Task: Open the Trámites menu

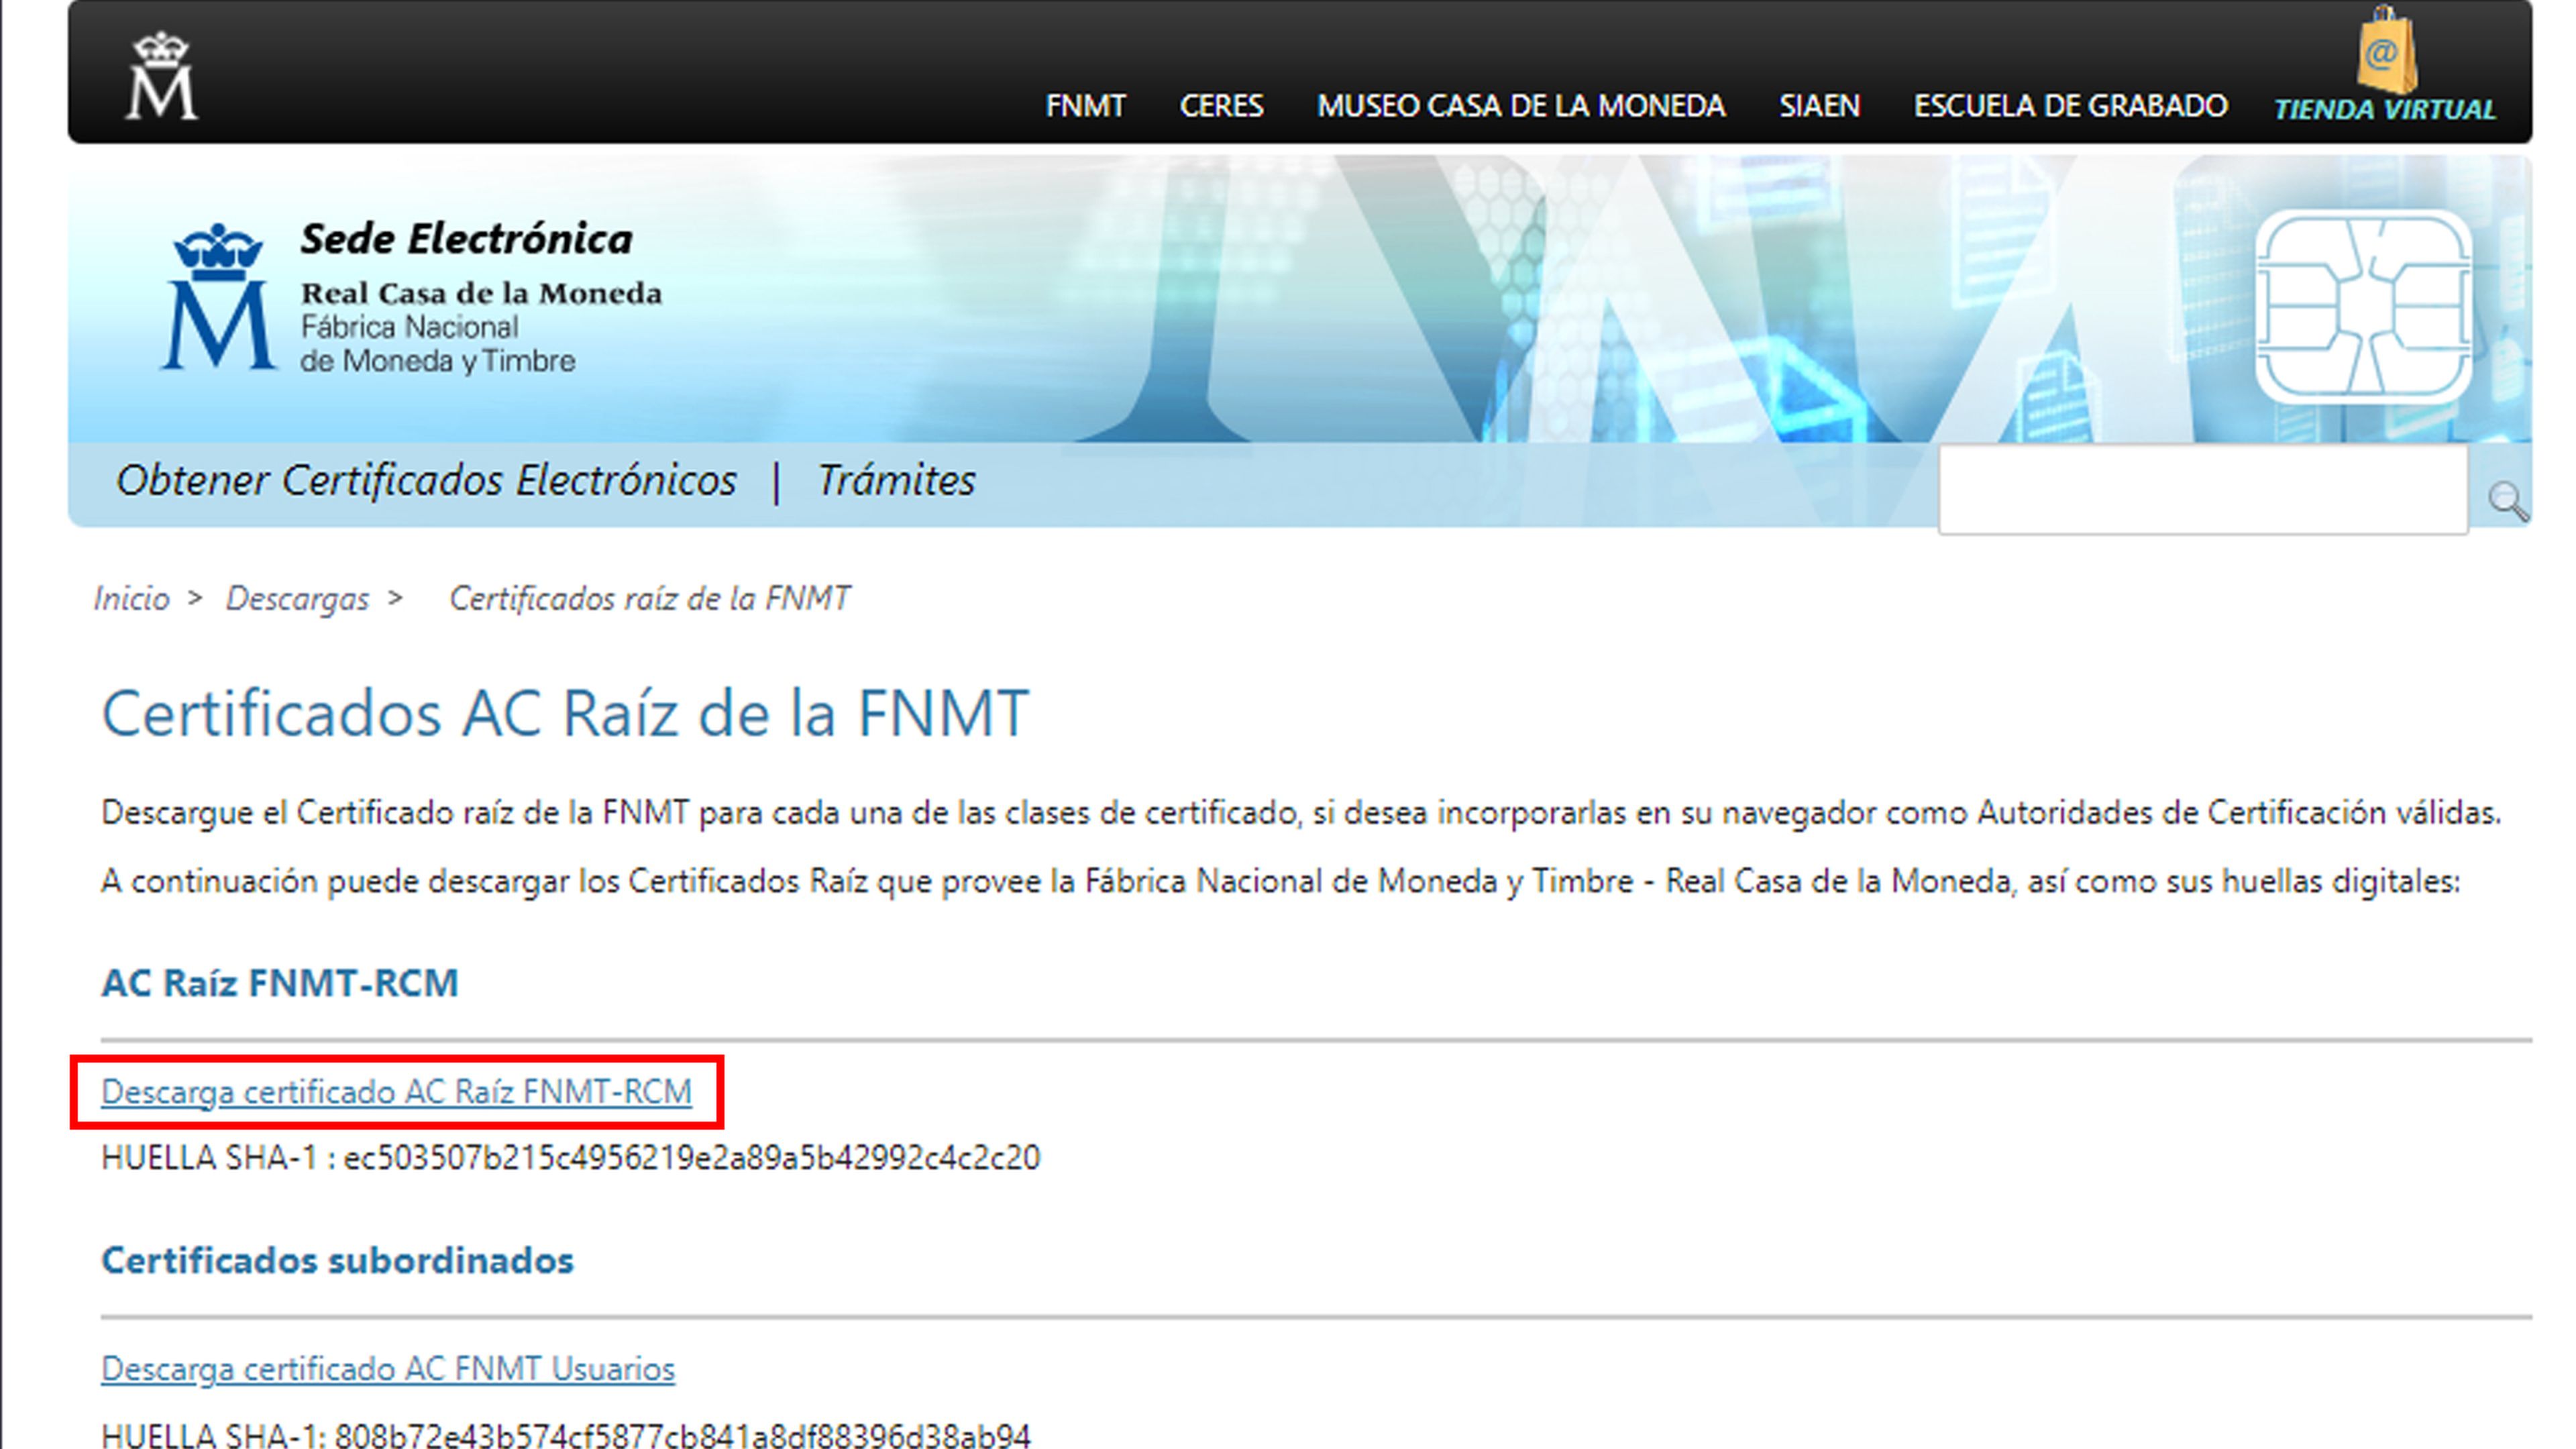Action: click(x=896, y=481)
